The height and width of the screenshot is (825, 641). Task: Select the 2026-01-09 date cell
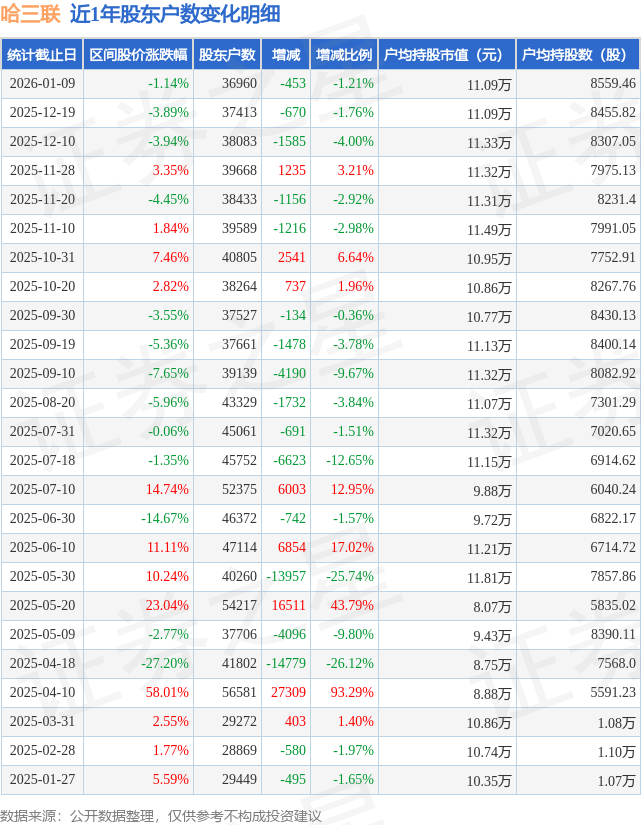42,84
